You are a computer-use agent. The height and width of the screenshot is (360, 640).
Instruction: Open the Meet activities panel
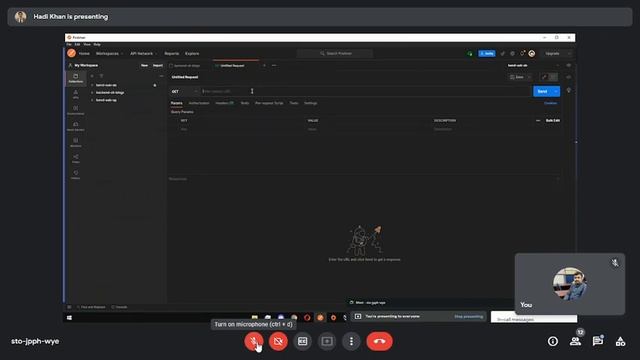(x=620, y=341)
